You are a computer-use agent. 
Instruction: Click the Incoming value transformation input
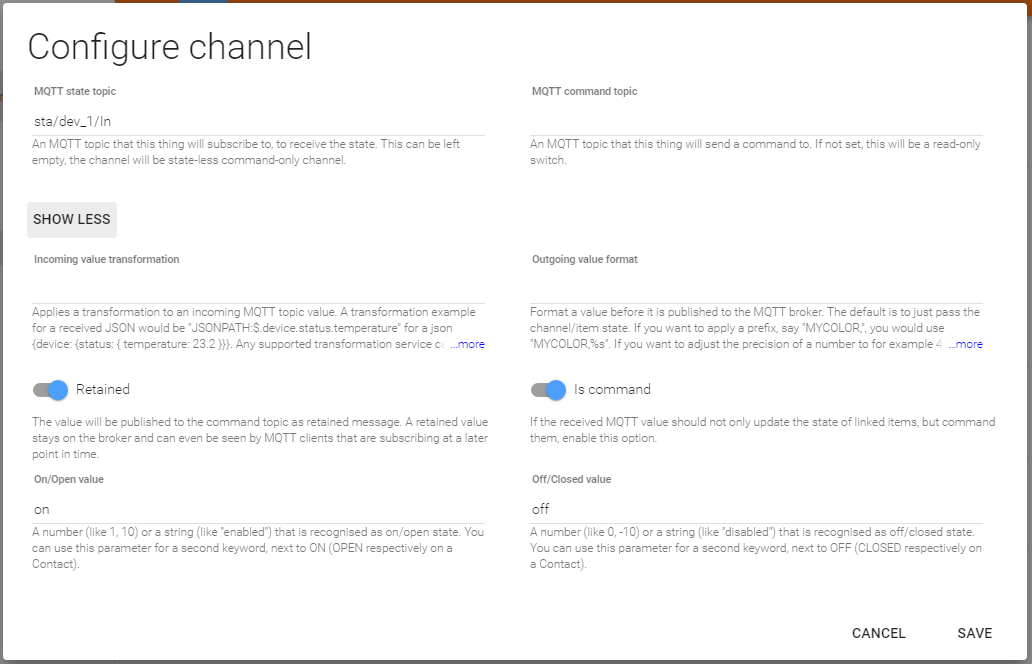pyautogui.click(x=258, y=288)
